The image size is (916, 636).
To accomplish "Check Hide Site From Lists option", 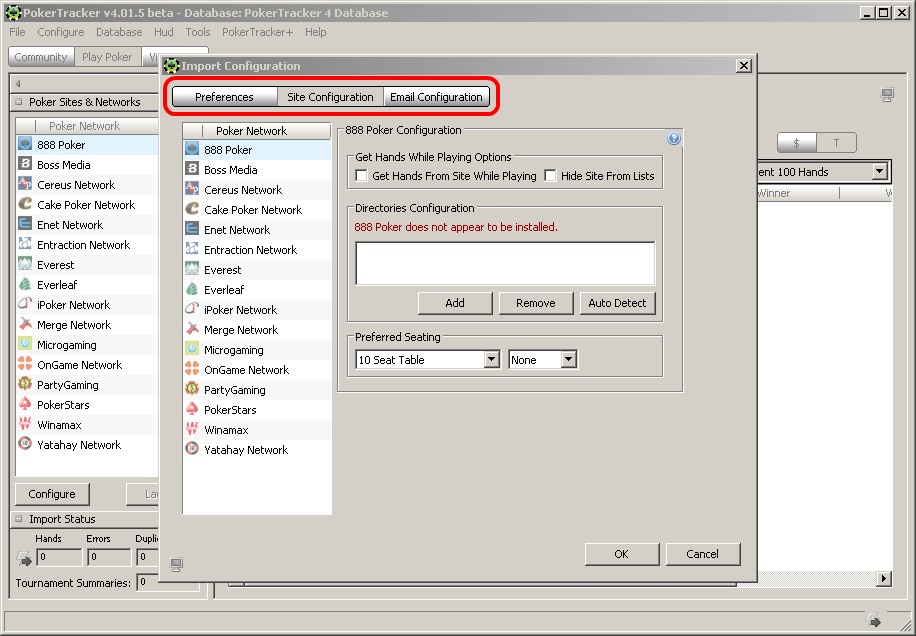I will coord(550,175).
